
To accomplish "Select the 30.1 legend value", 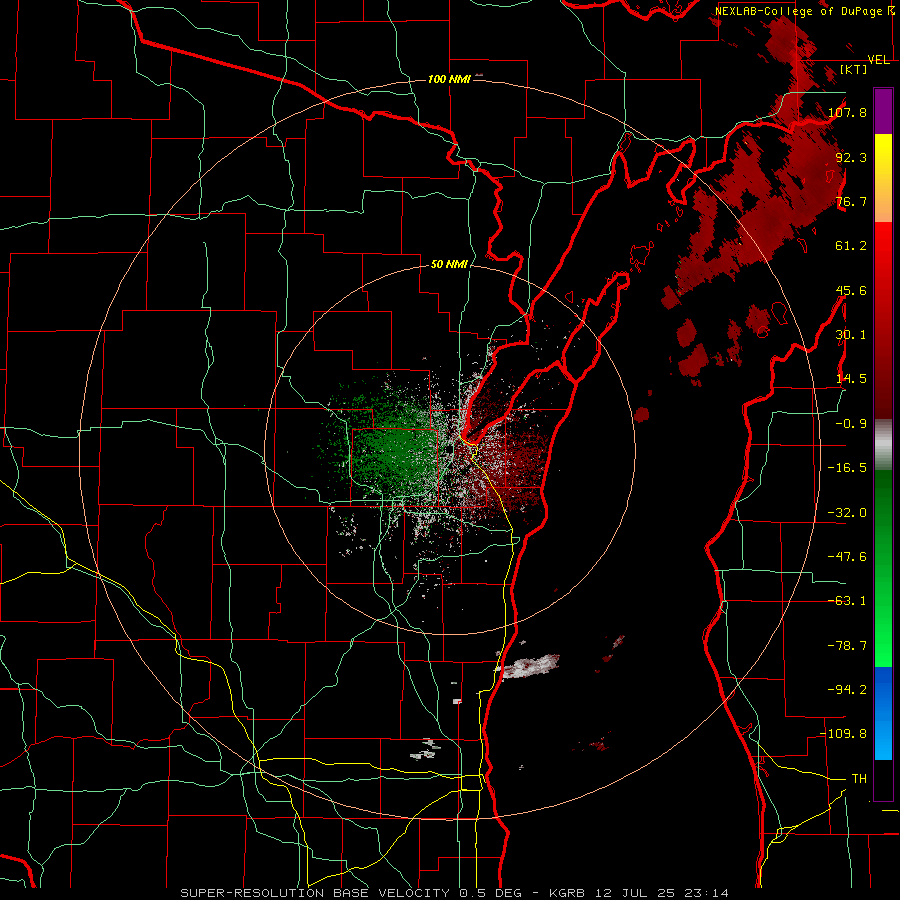I will 851,335.
